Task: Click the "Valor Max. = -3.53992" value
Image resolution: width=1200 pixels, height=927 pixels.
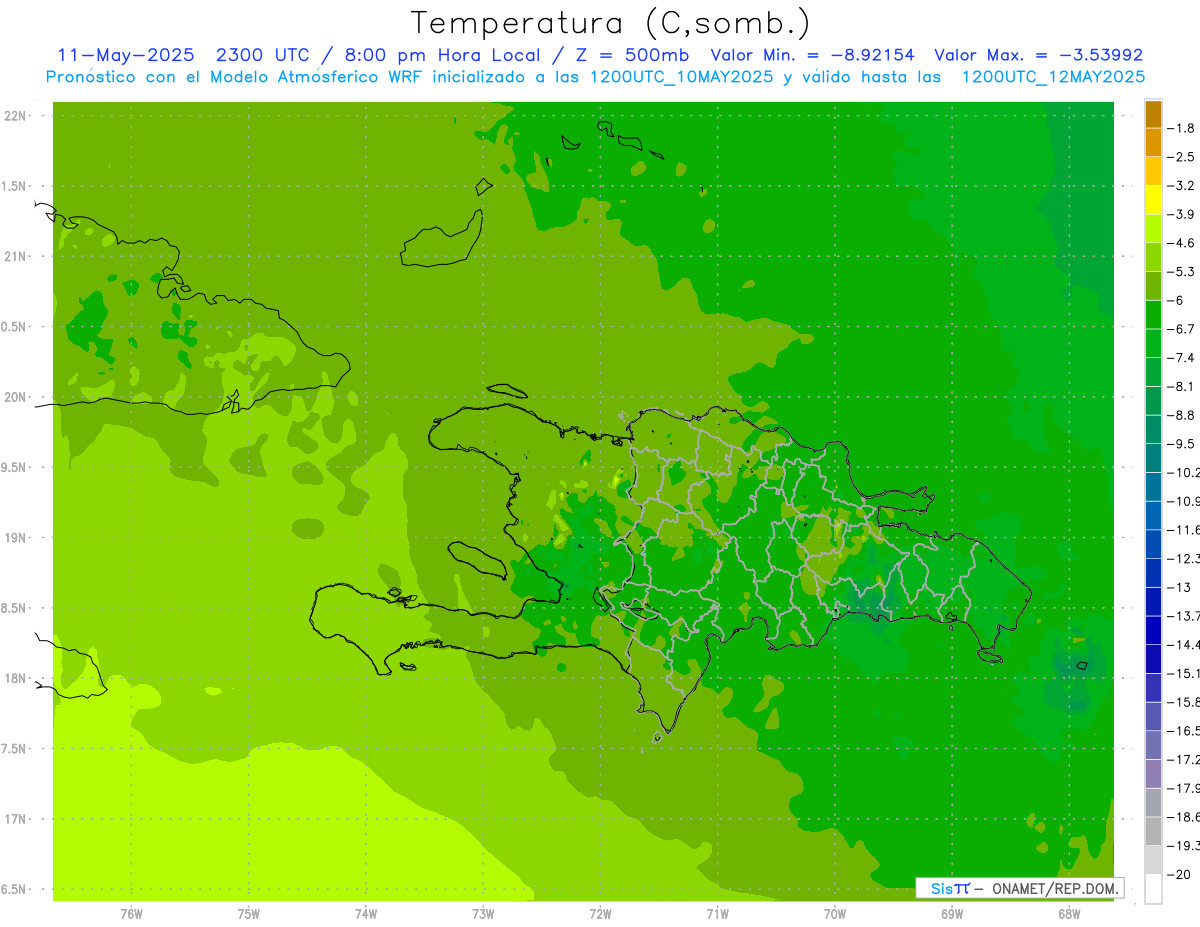Action: [x=1039, y=55]
